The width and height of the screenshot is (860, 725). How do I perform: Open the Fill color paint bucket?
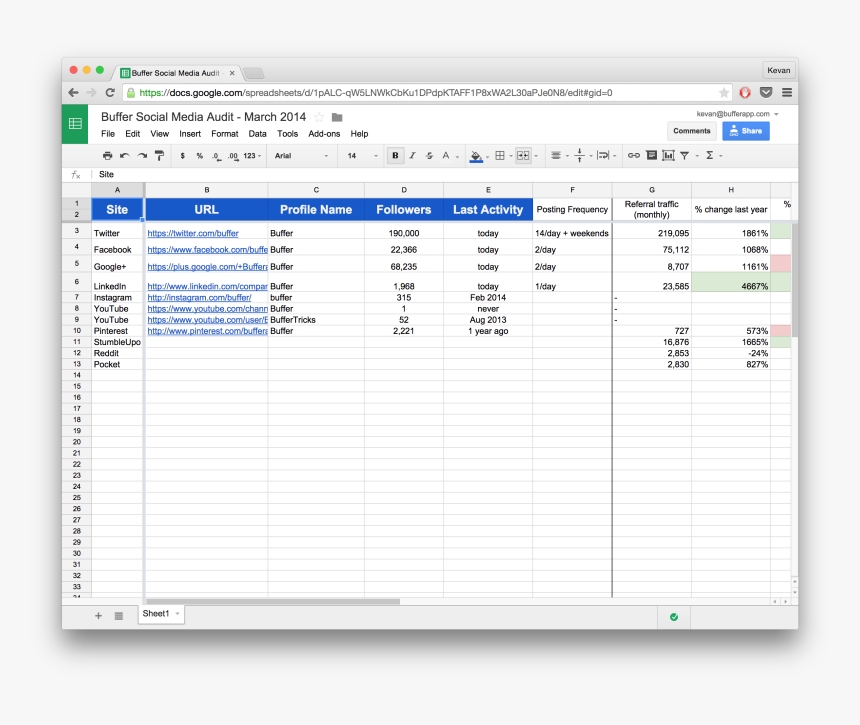(477, 156)
